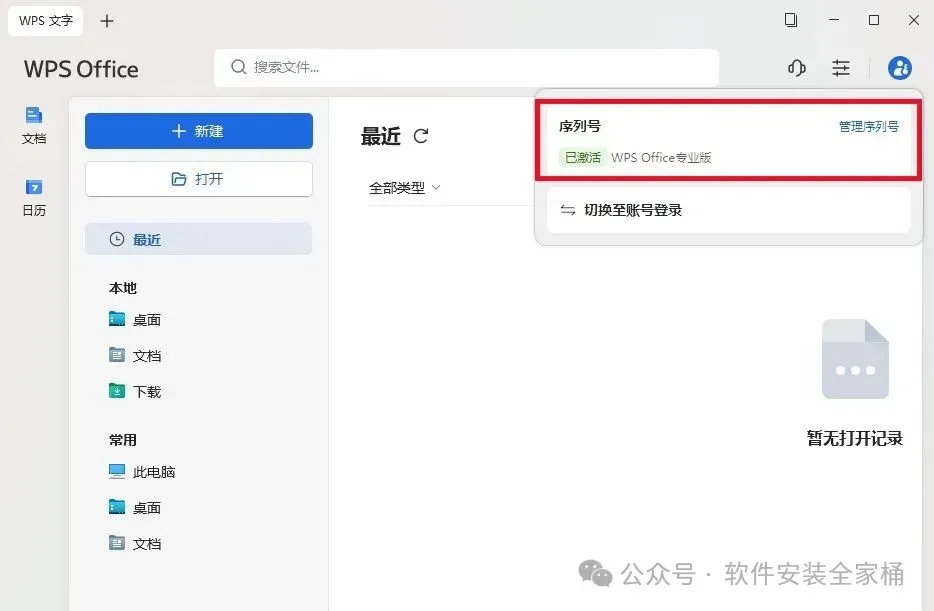Screen dimensions: 934x611
Task: Open the 下载 downloads folder
Action: (135, 391)
